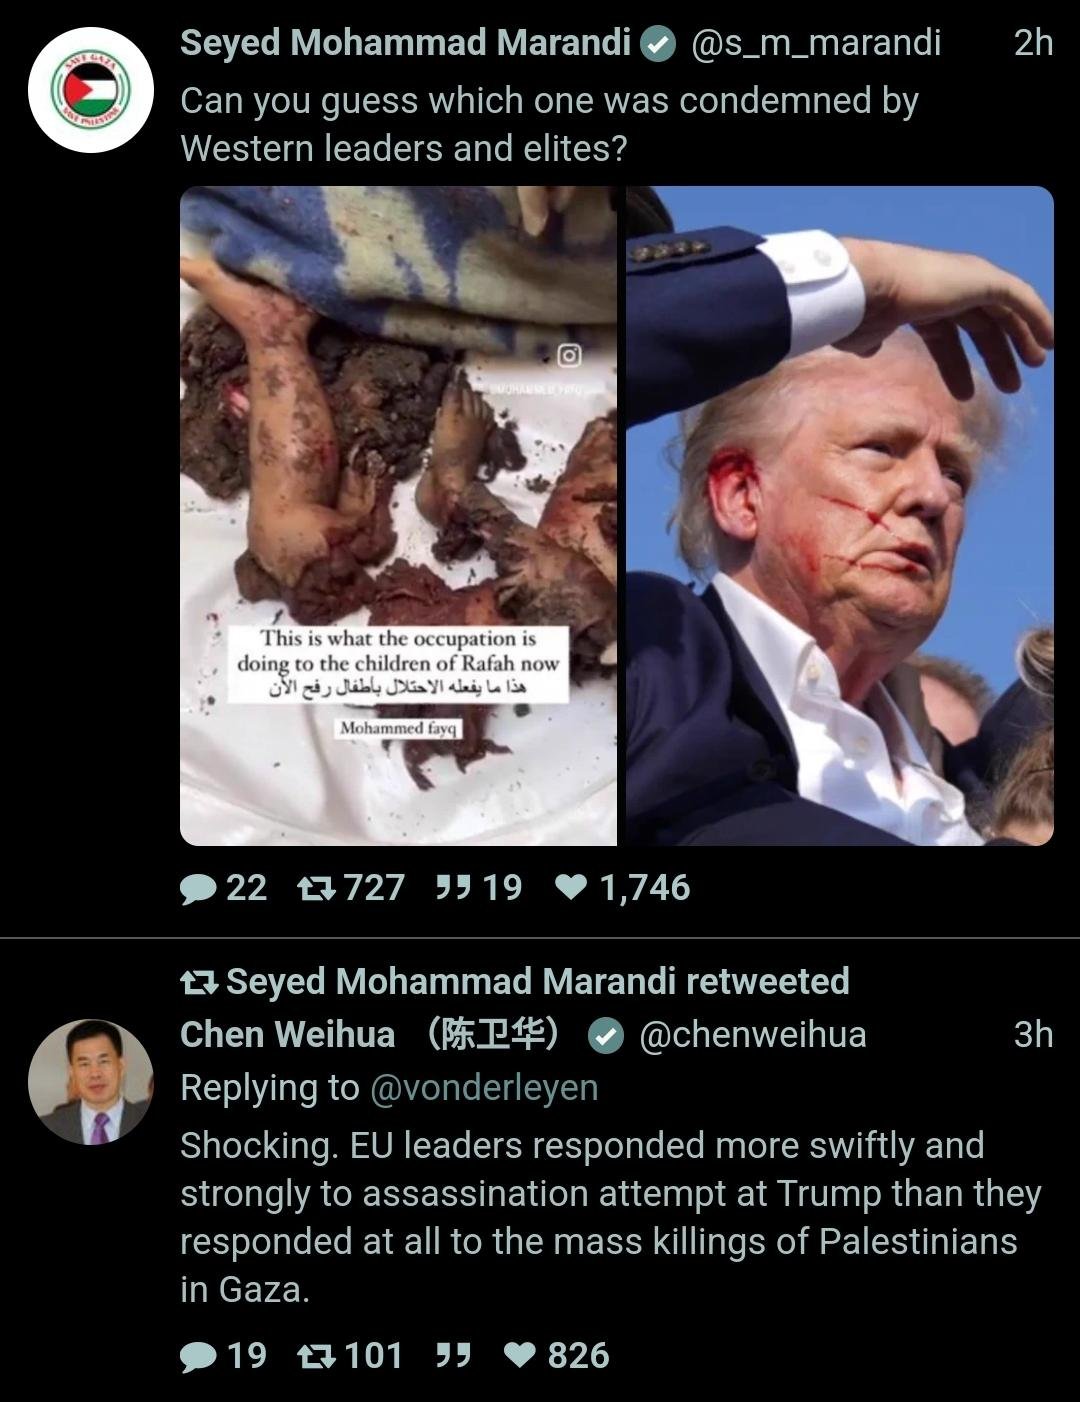This screenshot has width=1080, height=1402.
Task: Open the Save Gaza profile avatar
Action: [91, 90]
